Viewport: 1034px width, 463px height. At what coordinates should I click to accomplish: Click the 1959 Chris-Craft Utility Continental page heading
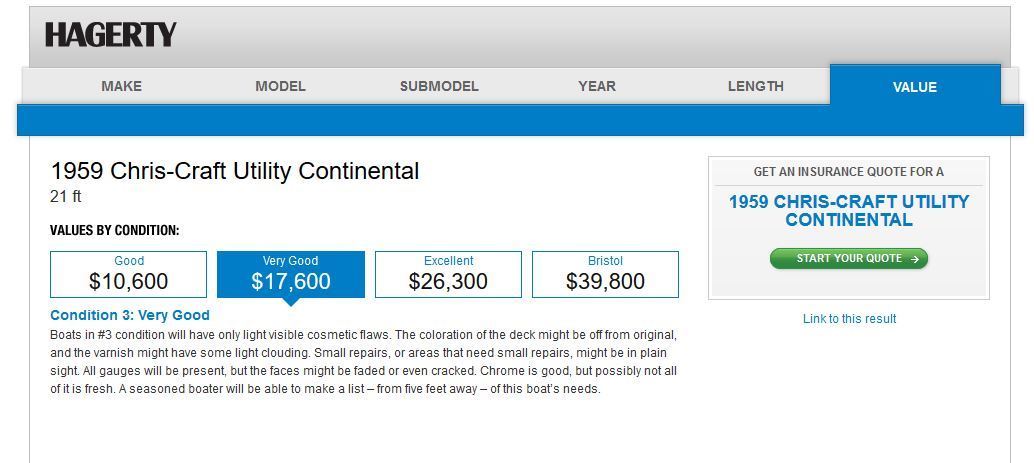[x=235, y=171]
